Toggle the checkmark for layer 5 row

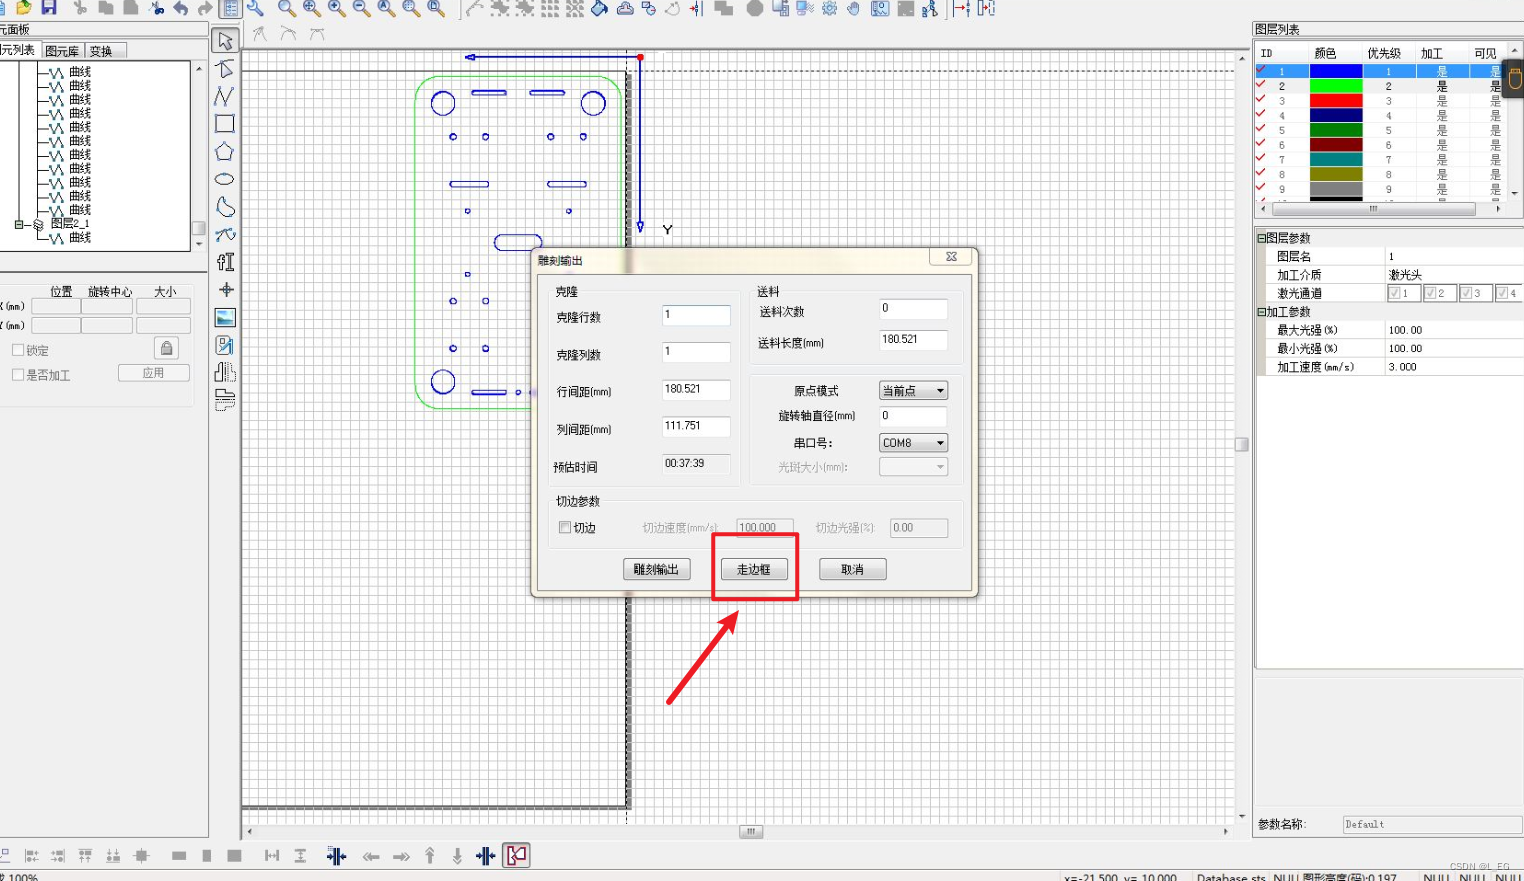(x=1262, y=130)
